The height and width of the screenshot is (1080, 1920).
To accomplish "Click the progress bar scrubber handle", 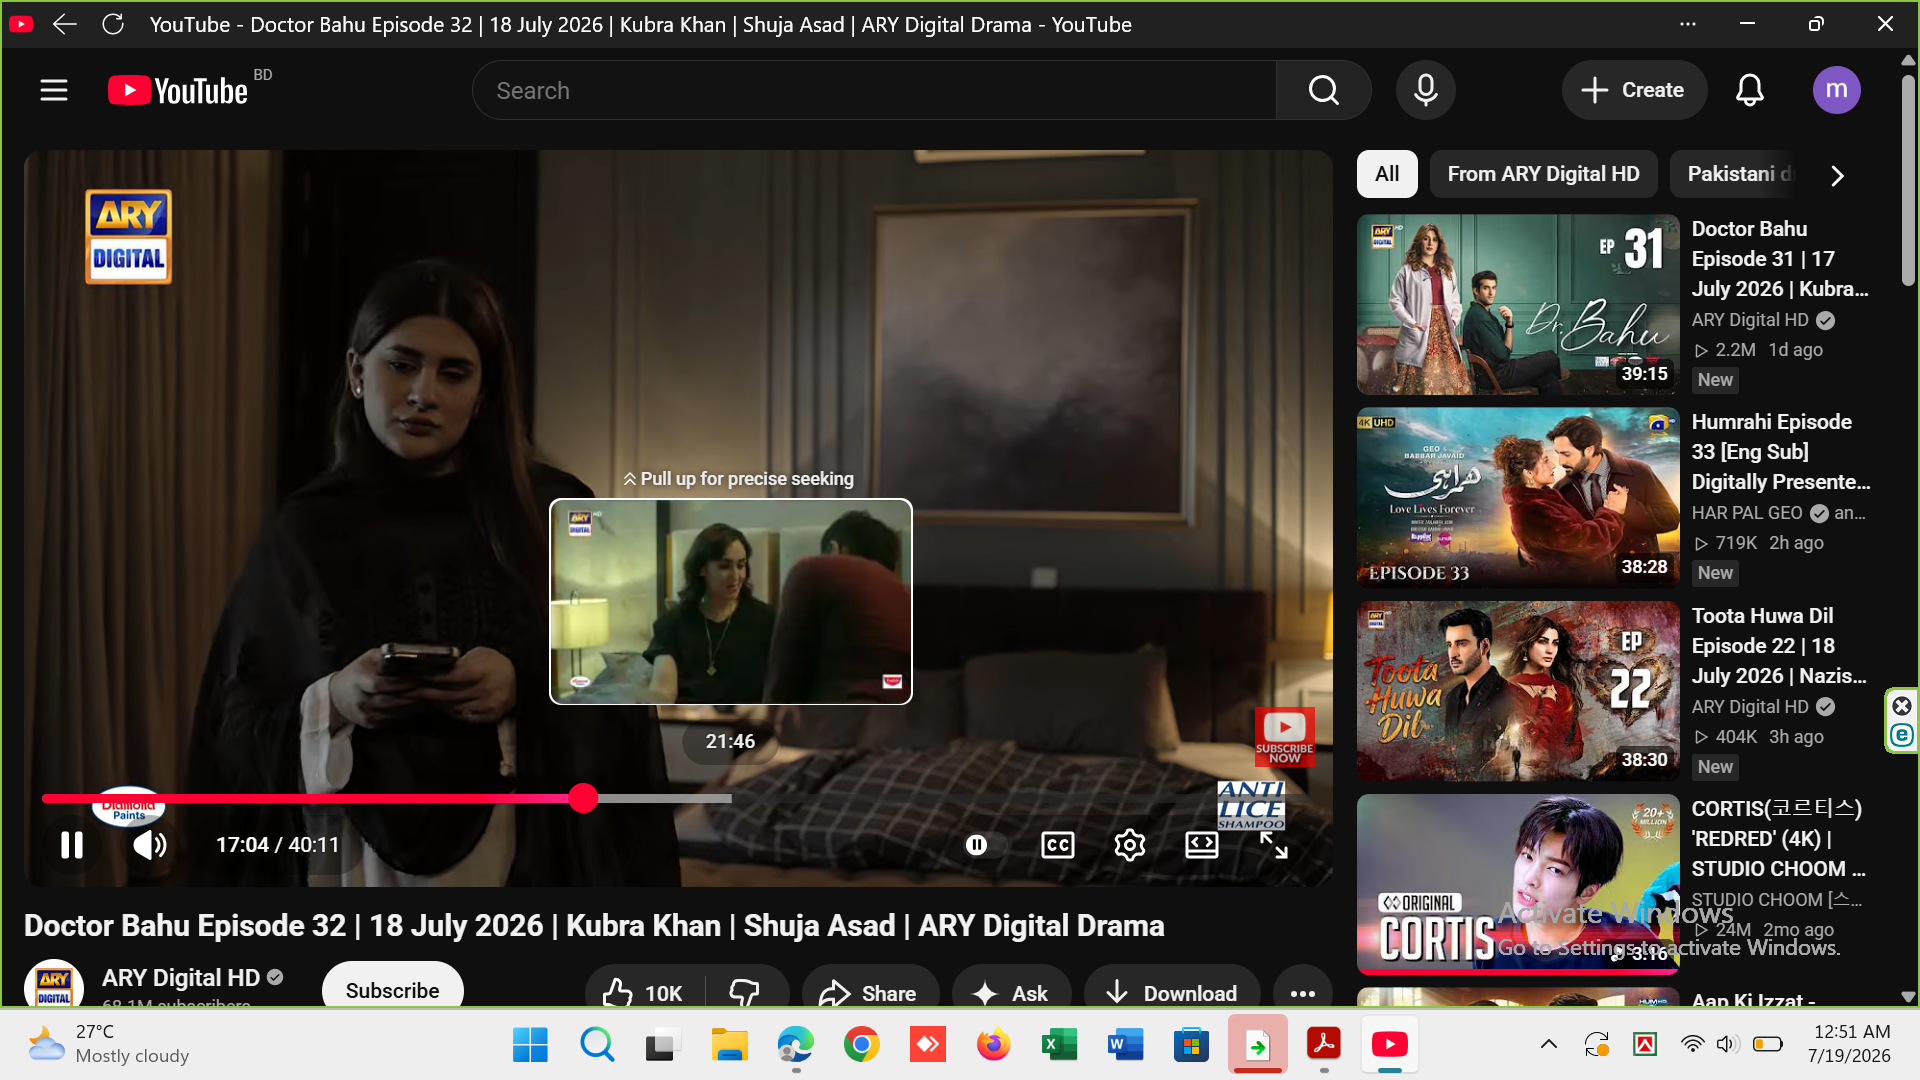I will coord(583,798).
